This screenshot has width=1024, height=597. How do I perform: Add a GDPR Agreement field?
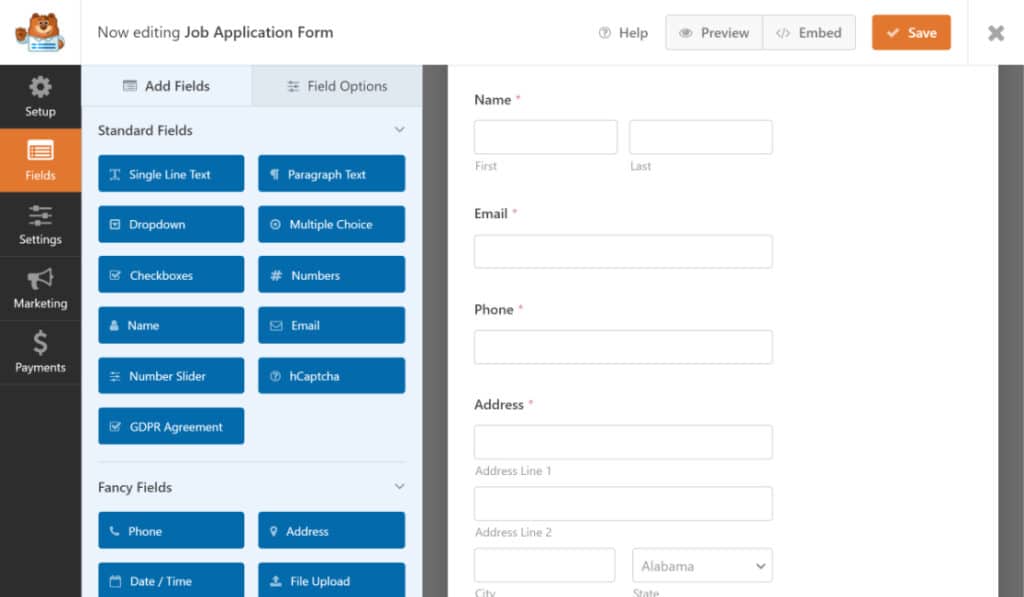pyautogui.click(x=170, y=425)
